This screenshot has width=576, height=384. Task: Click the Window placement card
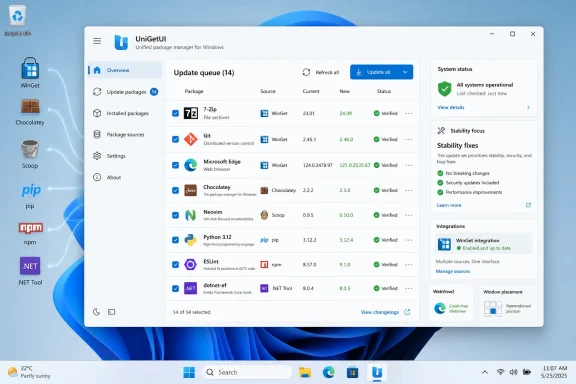click(x=508, y=302)
